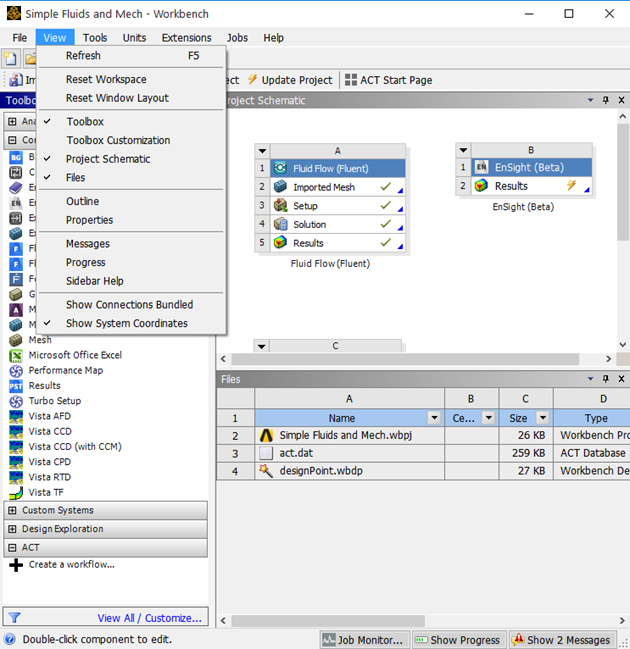This screenshot has height=649, width=630.
Task: Select Reset Window Layout menu entry
Action: [117, 98]
